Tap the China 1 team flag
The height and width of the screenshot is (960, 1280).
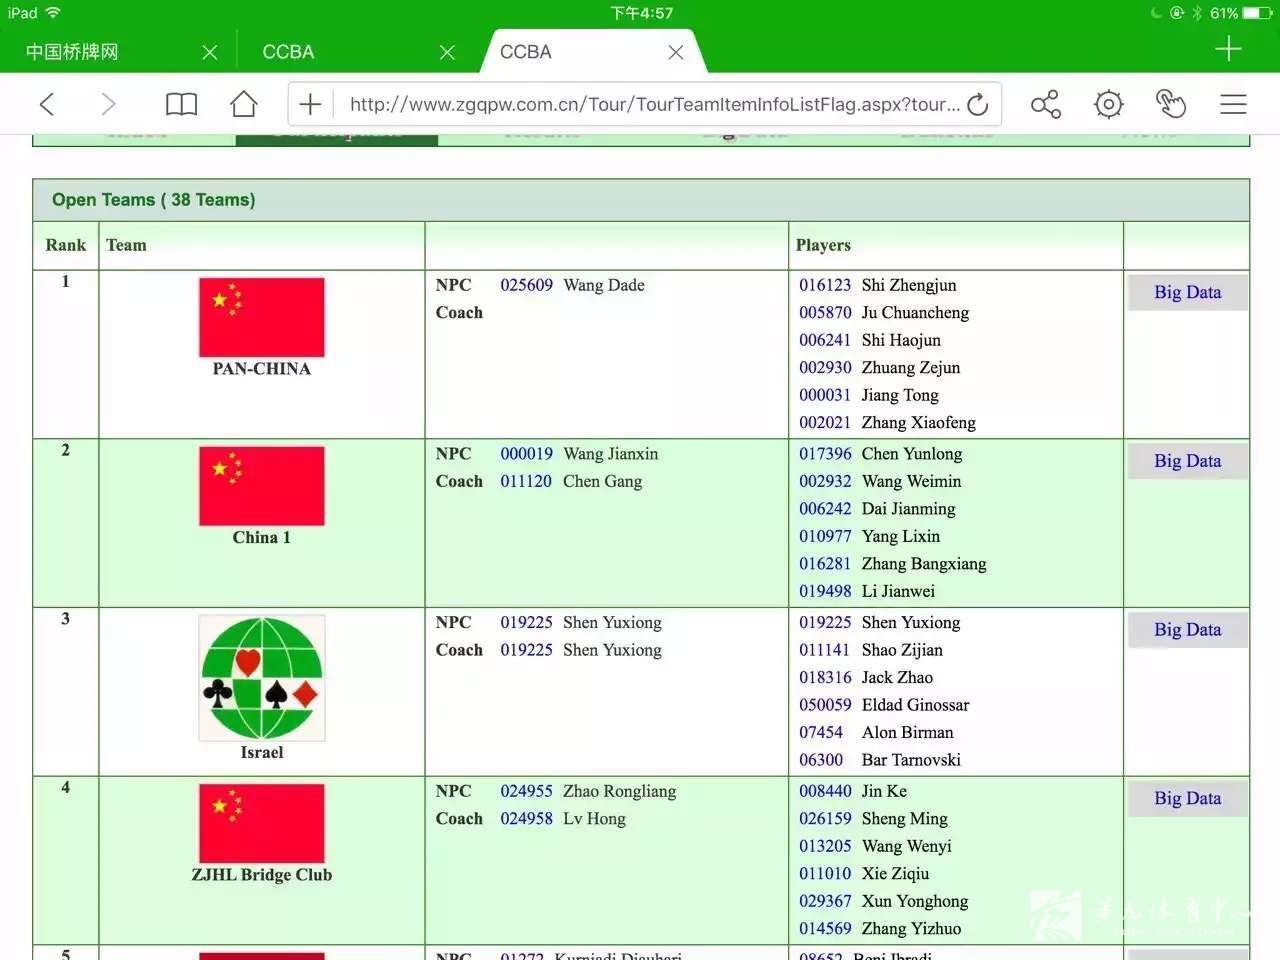coord(261,486)
